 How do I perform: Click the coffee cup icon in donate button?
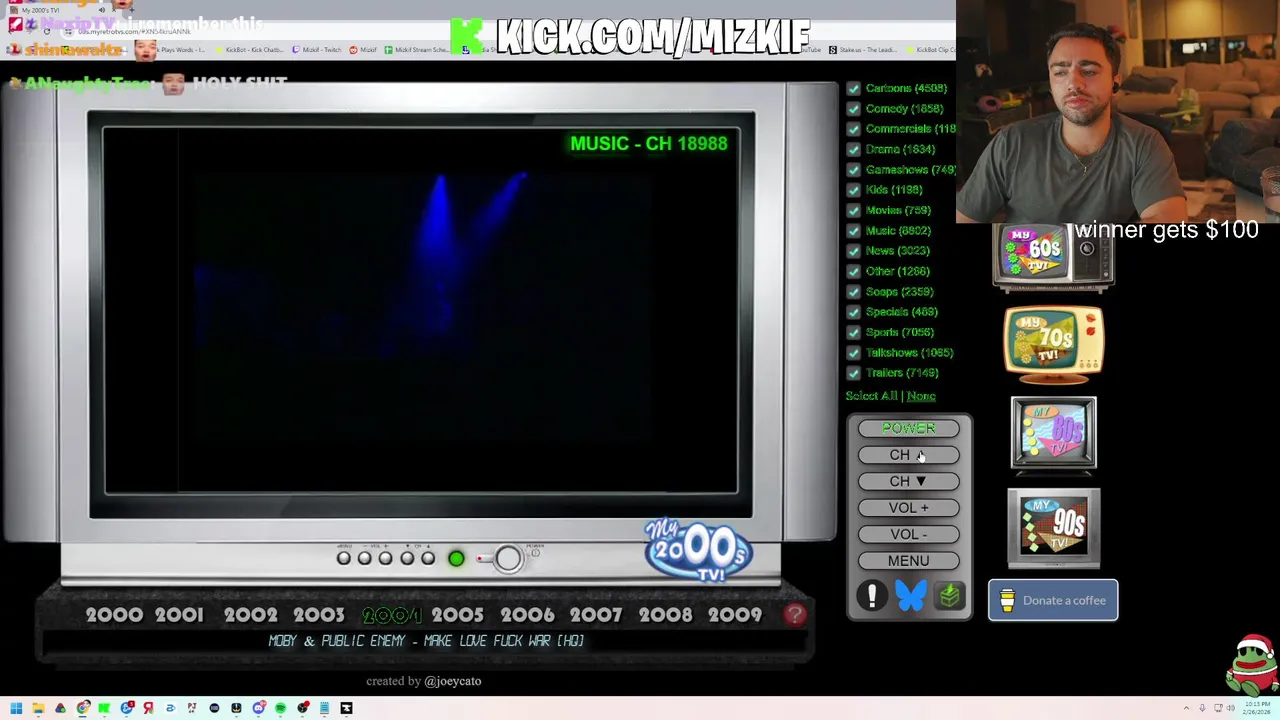(x=1007, y=600)
